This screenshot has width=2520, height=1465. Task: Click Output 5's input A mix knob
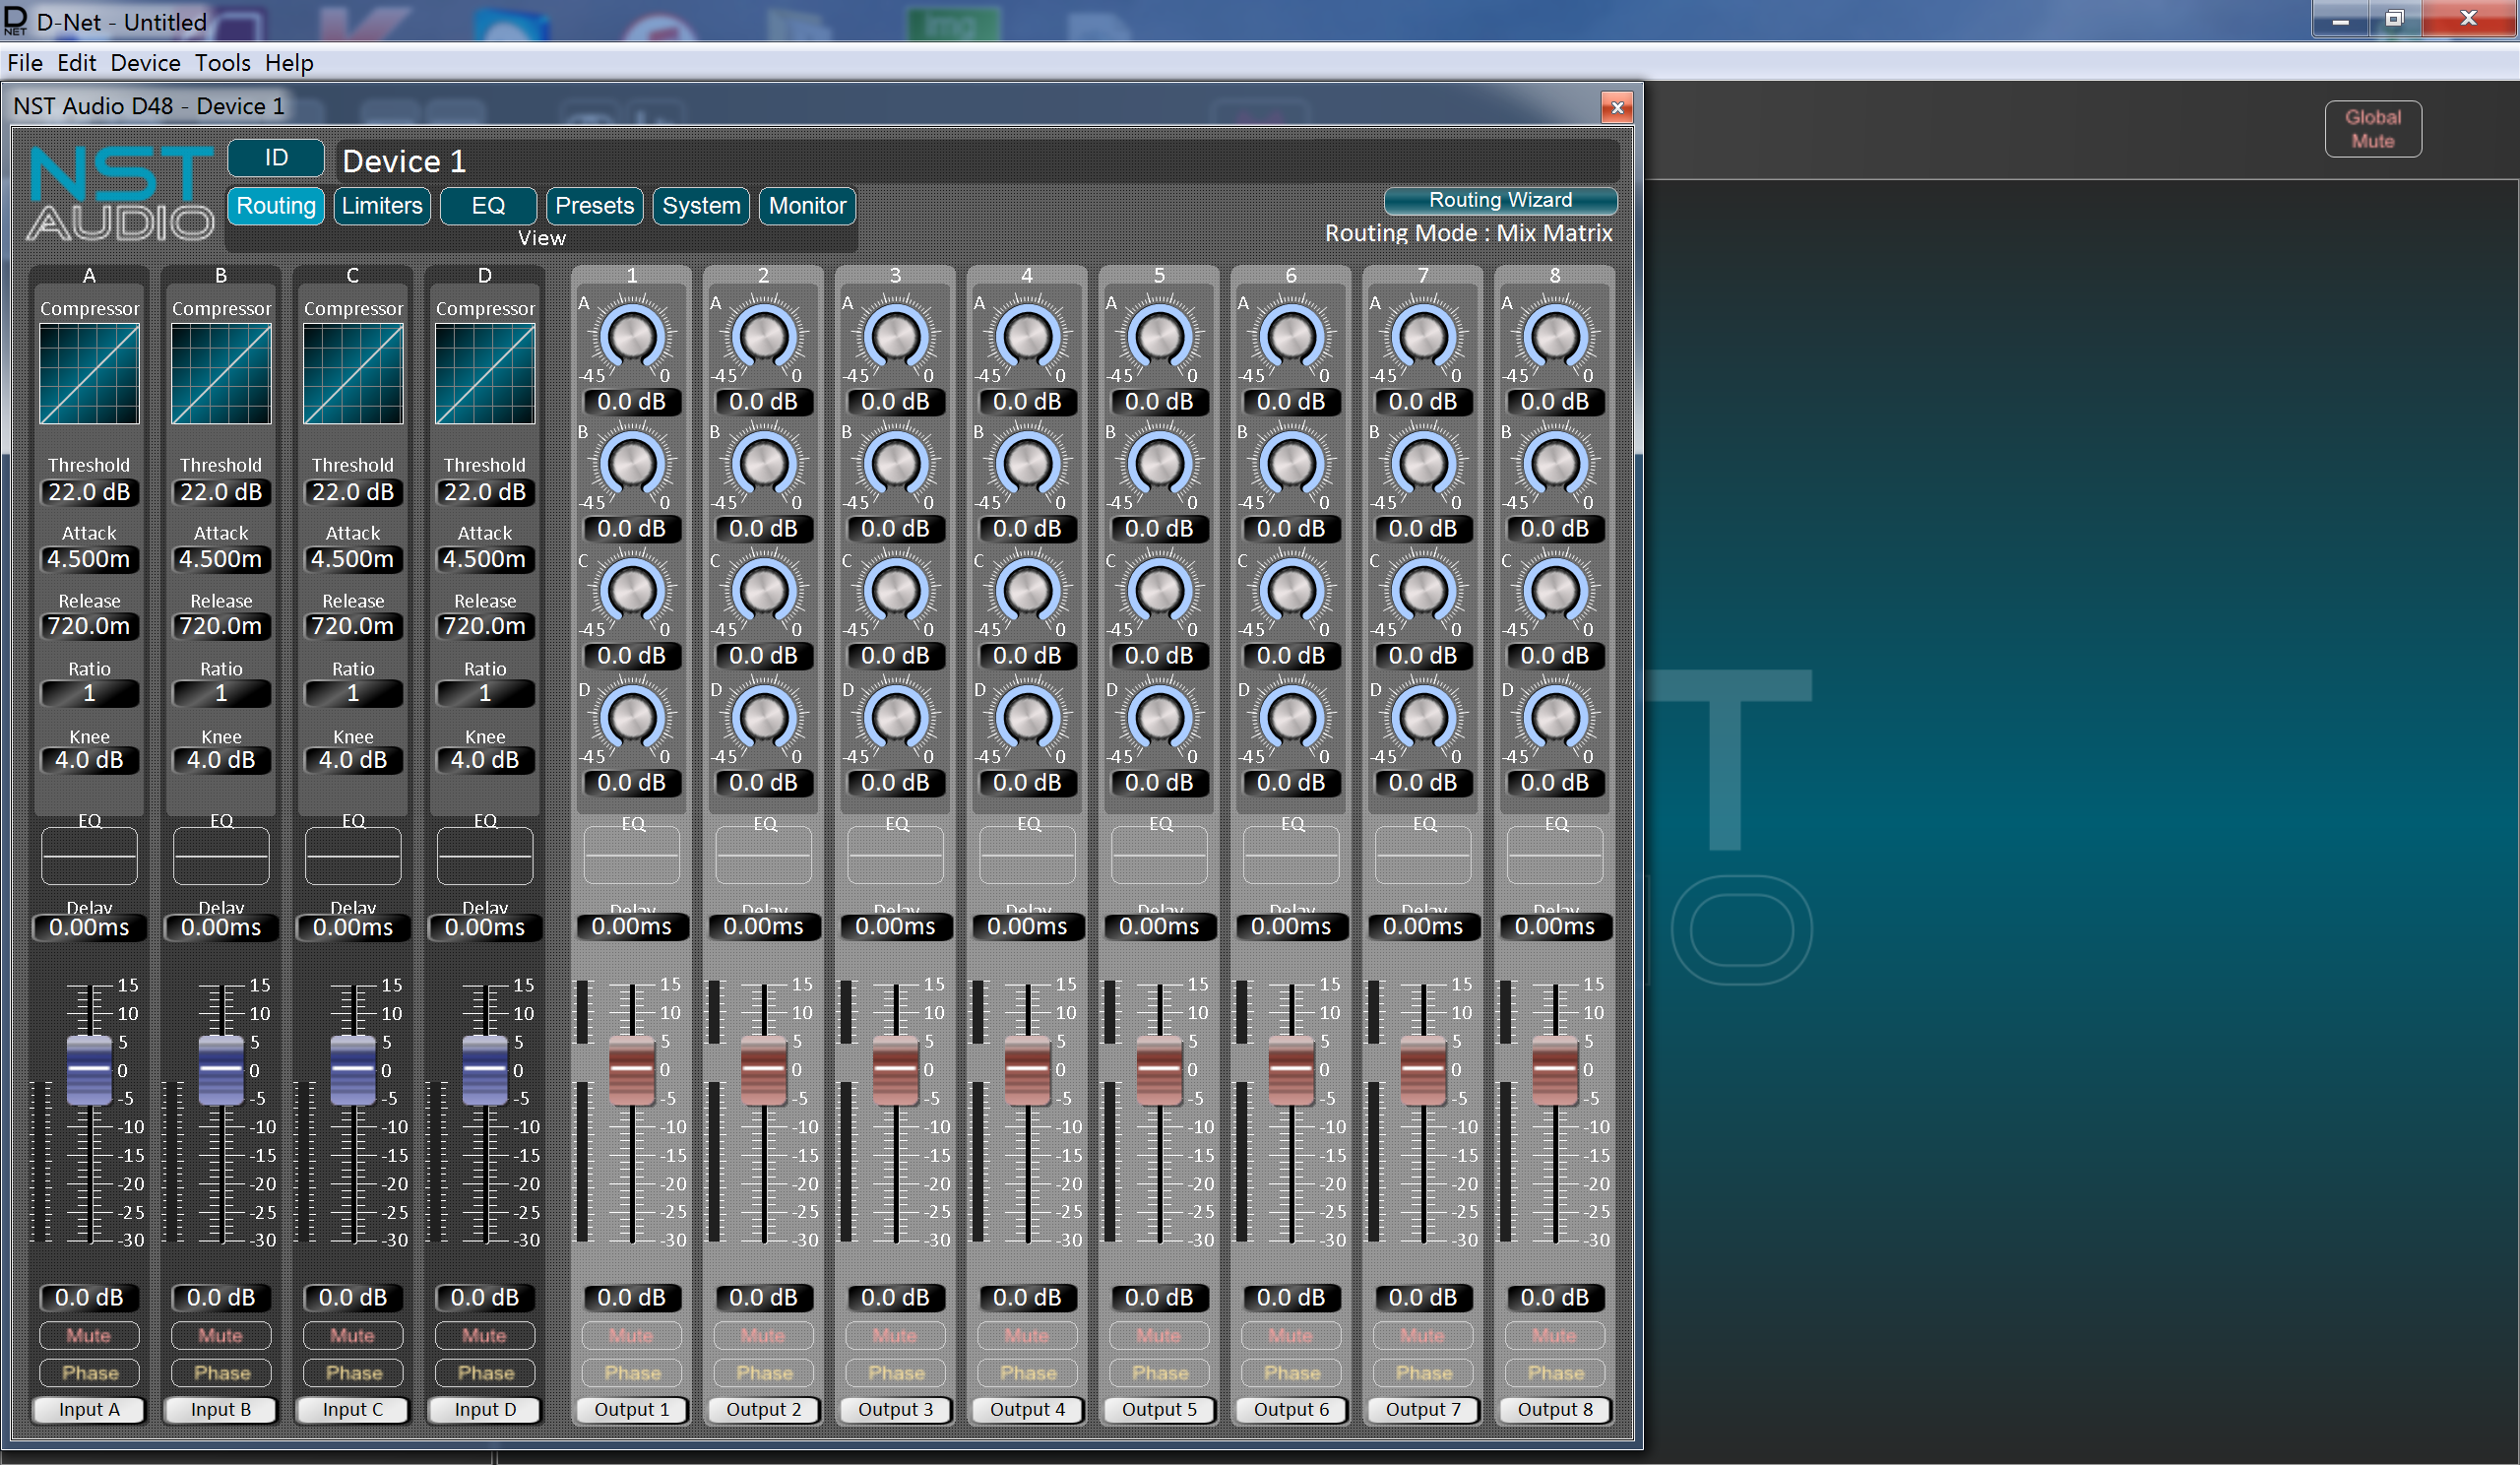click(x=1159, y=337)
